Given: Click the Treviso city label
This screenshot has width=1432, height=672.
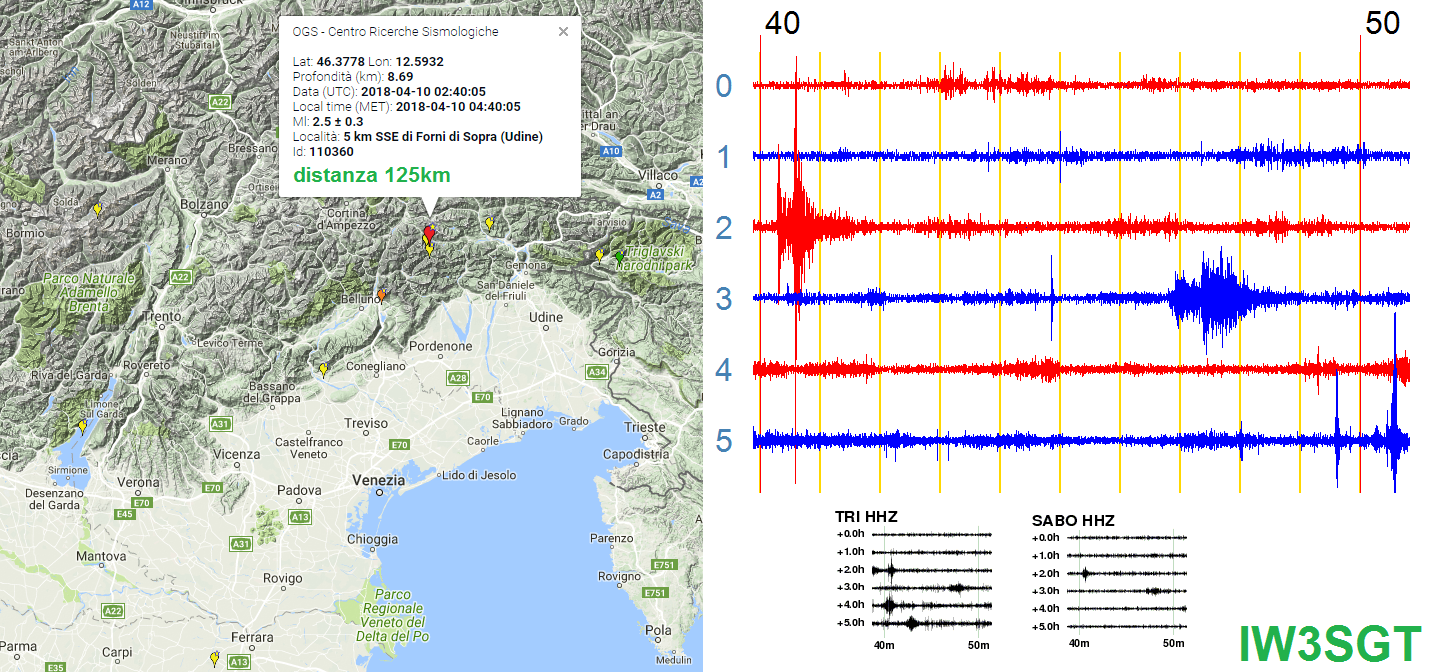Looking at the screenshot, I should pyautogui.click(x=365, y=423).
